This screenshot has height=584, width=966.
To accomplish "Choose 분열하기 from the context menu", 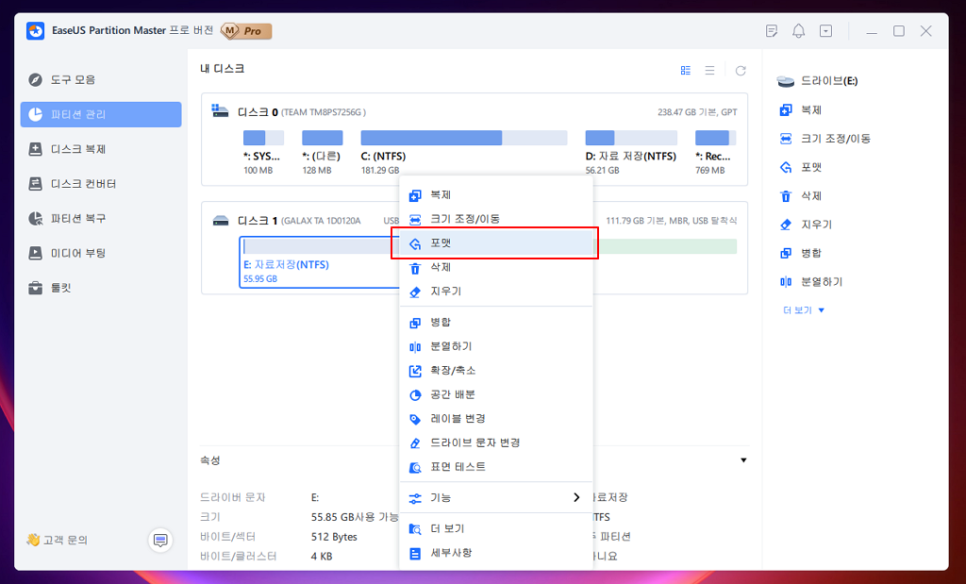I will (496, 346).
